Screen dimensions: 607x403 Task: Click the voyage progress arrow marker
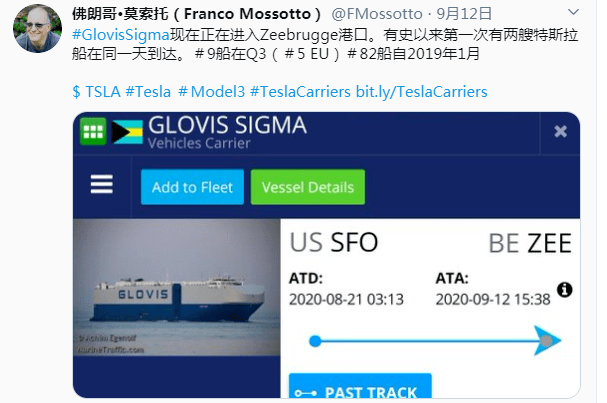(x=547, y=341)
